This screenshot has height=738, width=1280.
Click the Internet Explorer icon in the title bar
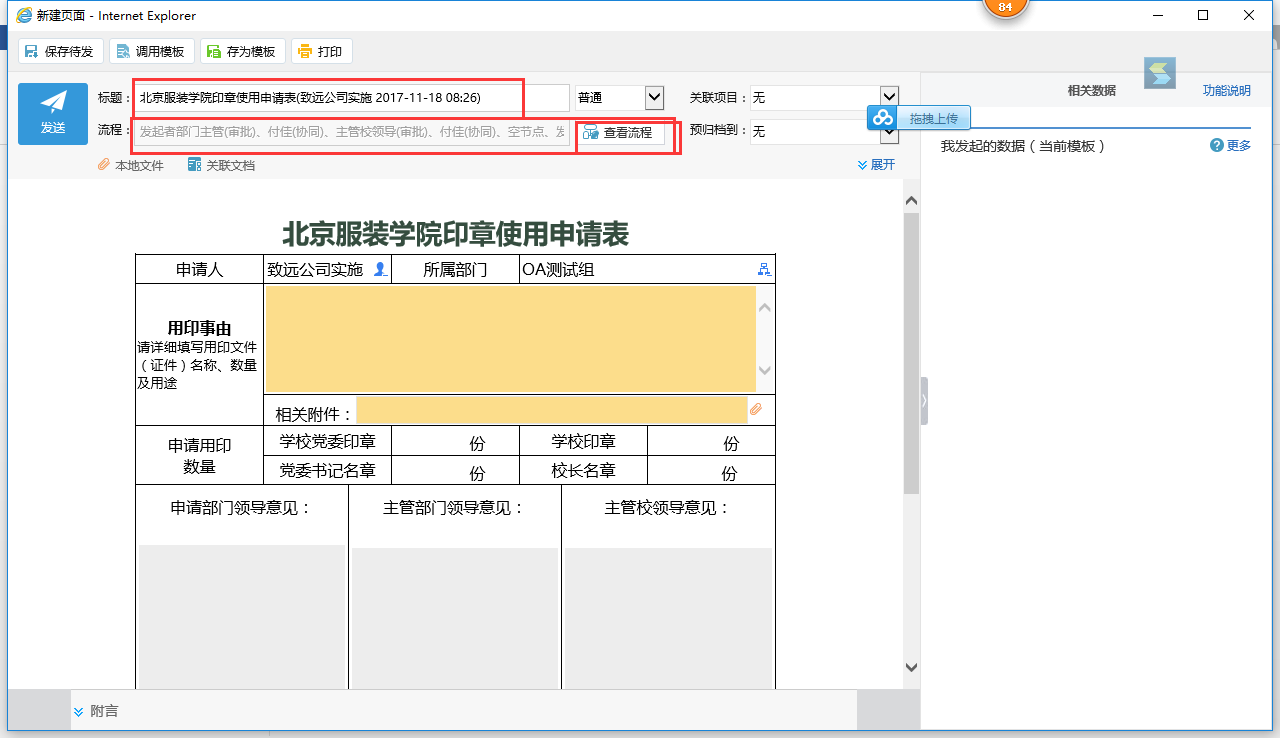point(24,15)
